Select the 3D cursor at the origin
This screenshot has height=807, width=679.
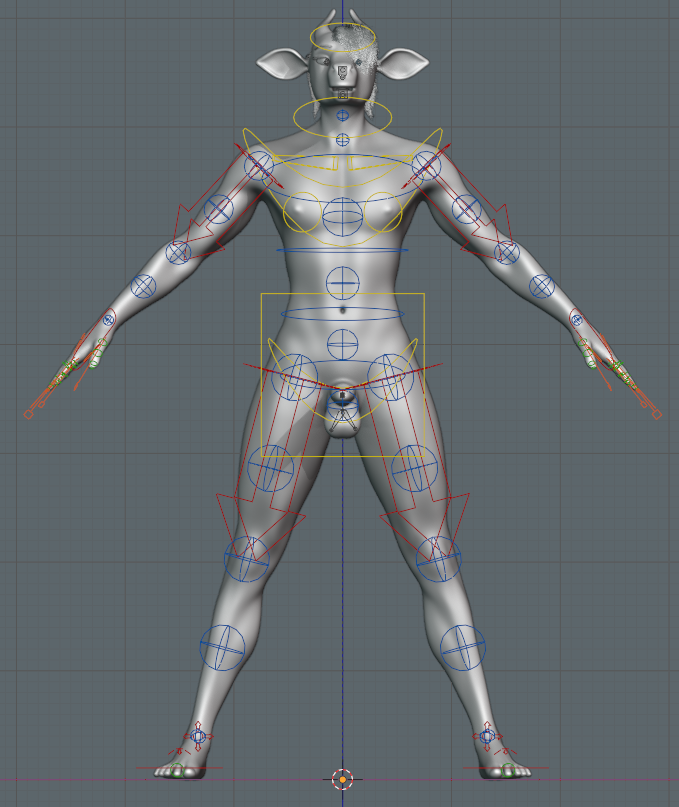click(x=343, y=779)
